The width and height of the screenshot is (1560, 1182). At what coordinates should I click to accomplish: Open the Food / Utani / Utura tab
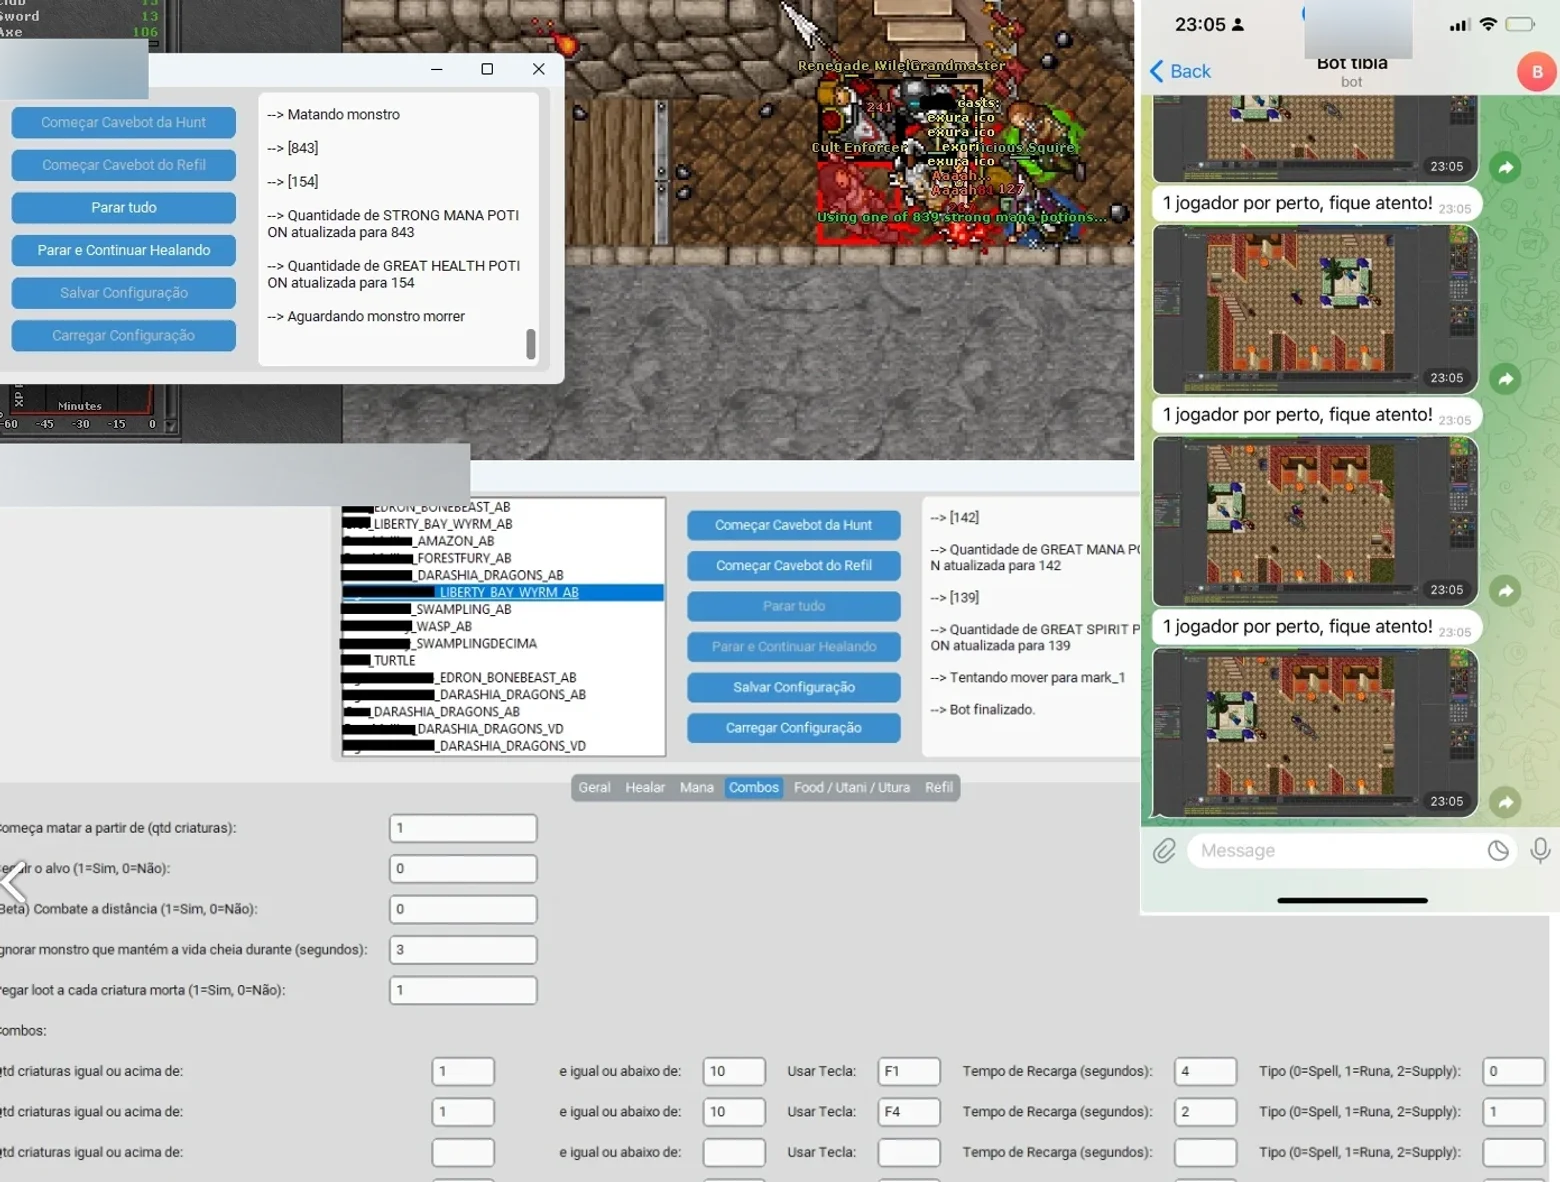(x=852, y=788)
